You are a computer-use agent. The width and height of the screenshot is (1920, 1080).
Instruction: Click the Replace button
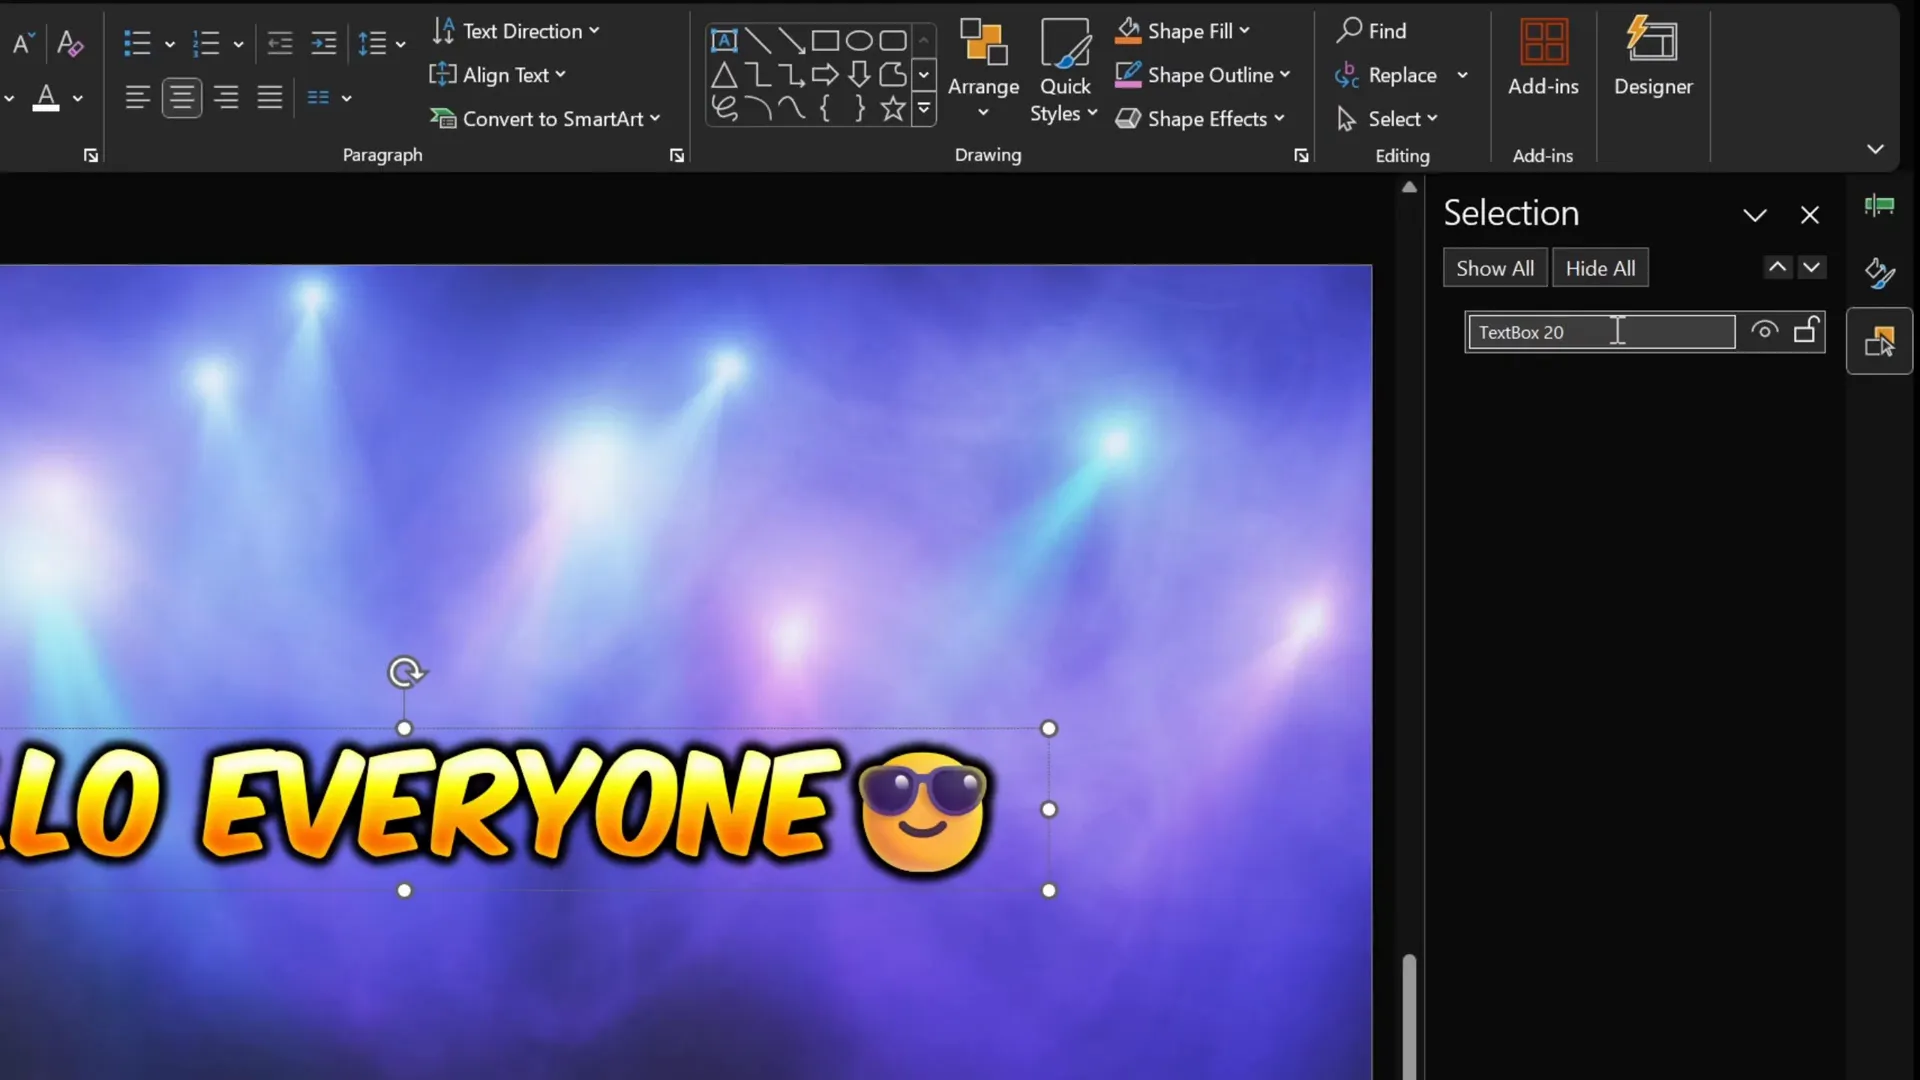click(1387, 75)
